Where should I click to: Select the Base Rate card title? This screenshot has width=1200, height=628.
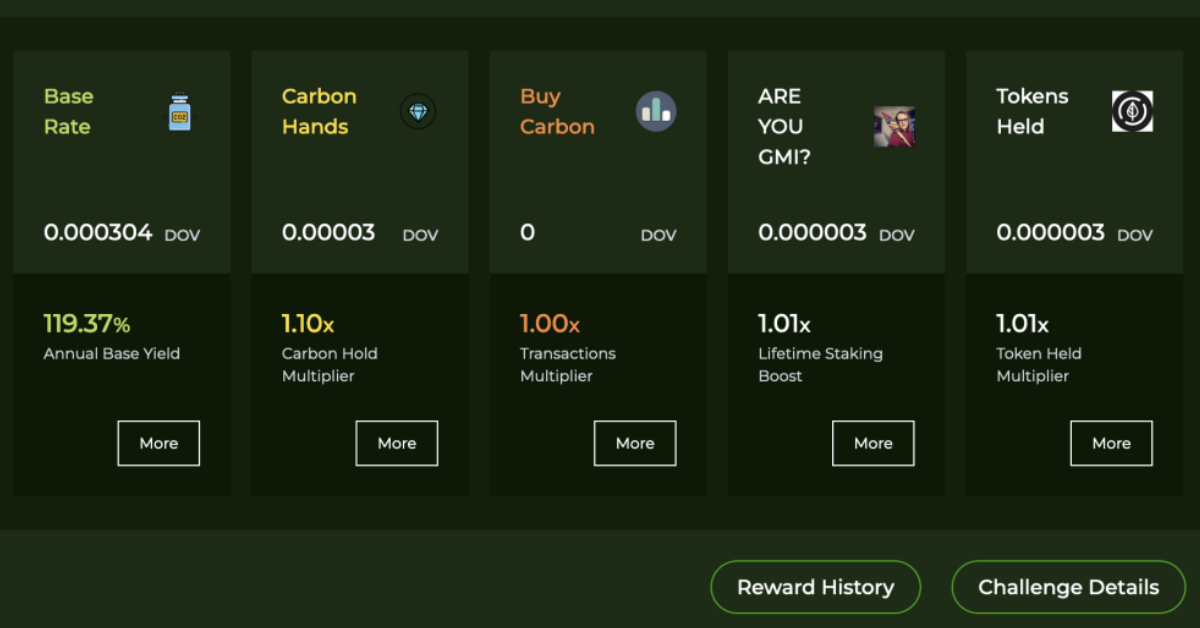click(x=68, y=111)
